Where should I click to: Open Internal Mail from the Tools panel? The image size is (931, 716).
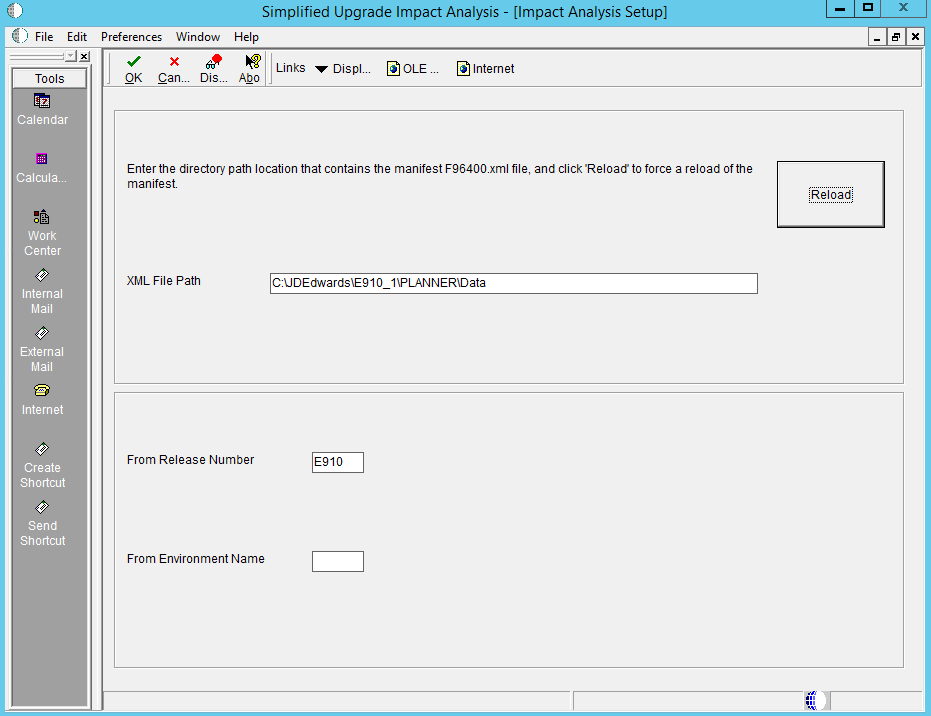(42, 292)
